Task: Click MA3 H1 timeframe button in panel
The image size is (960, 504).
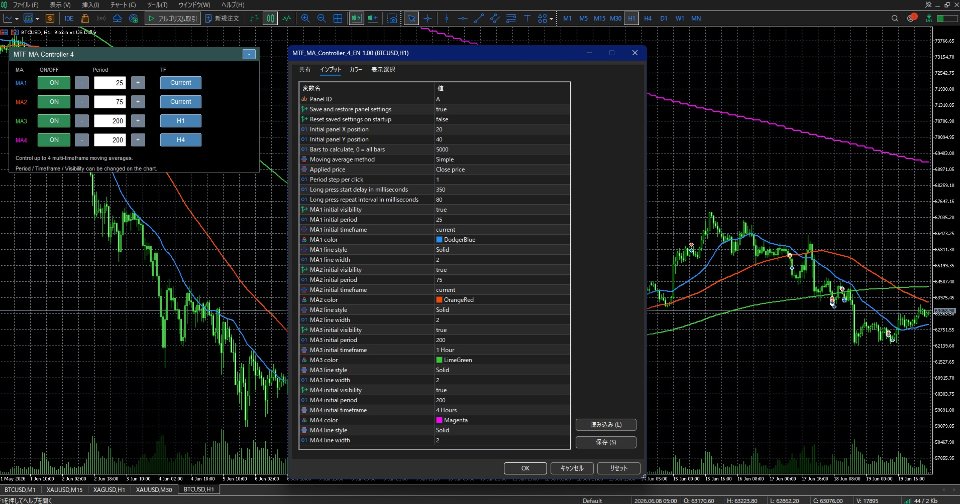Action: tap(181, 121)
